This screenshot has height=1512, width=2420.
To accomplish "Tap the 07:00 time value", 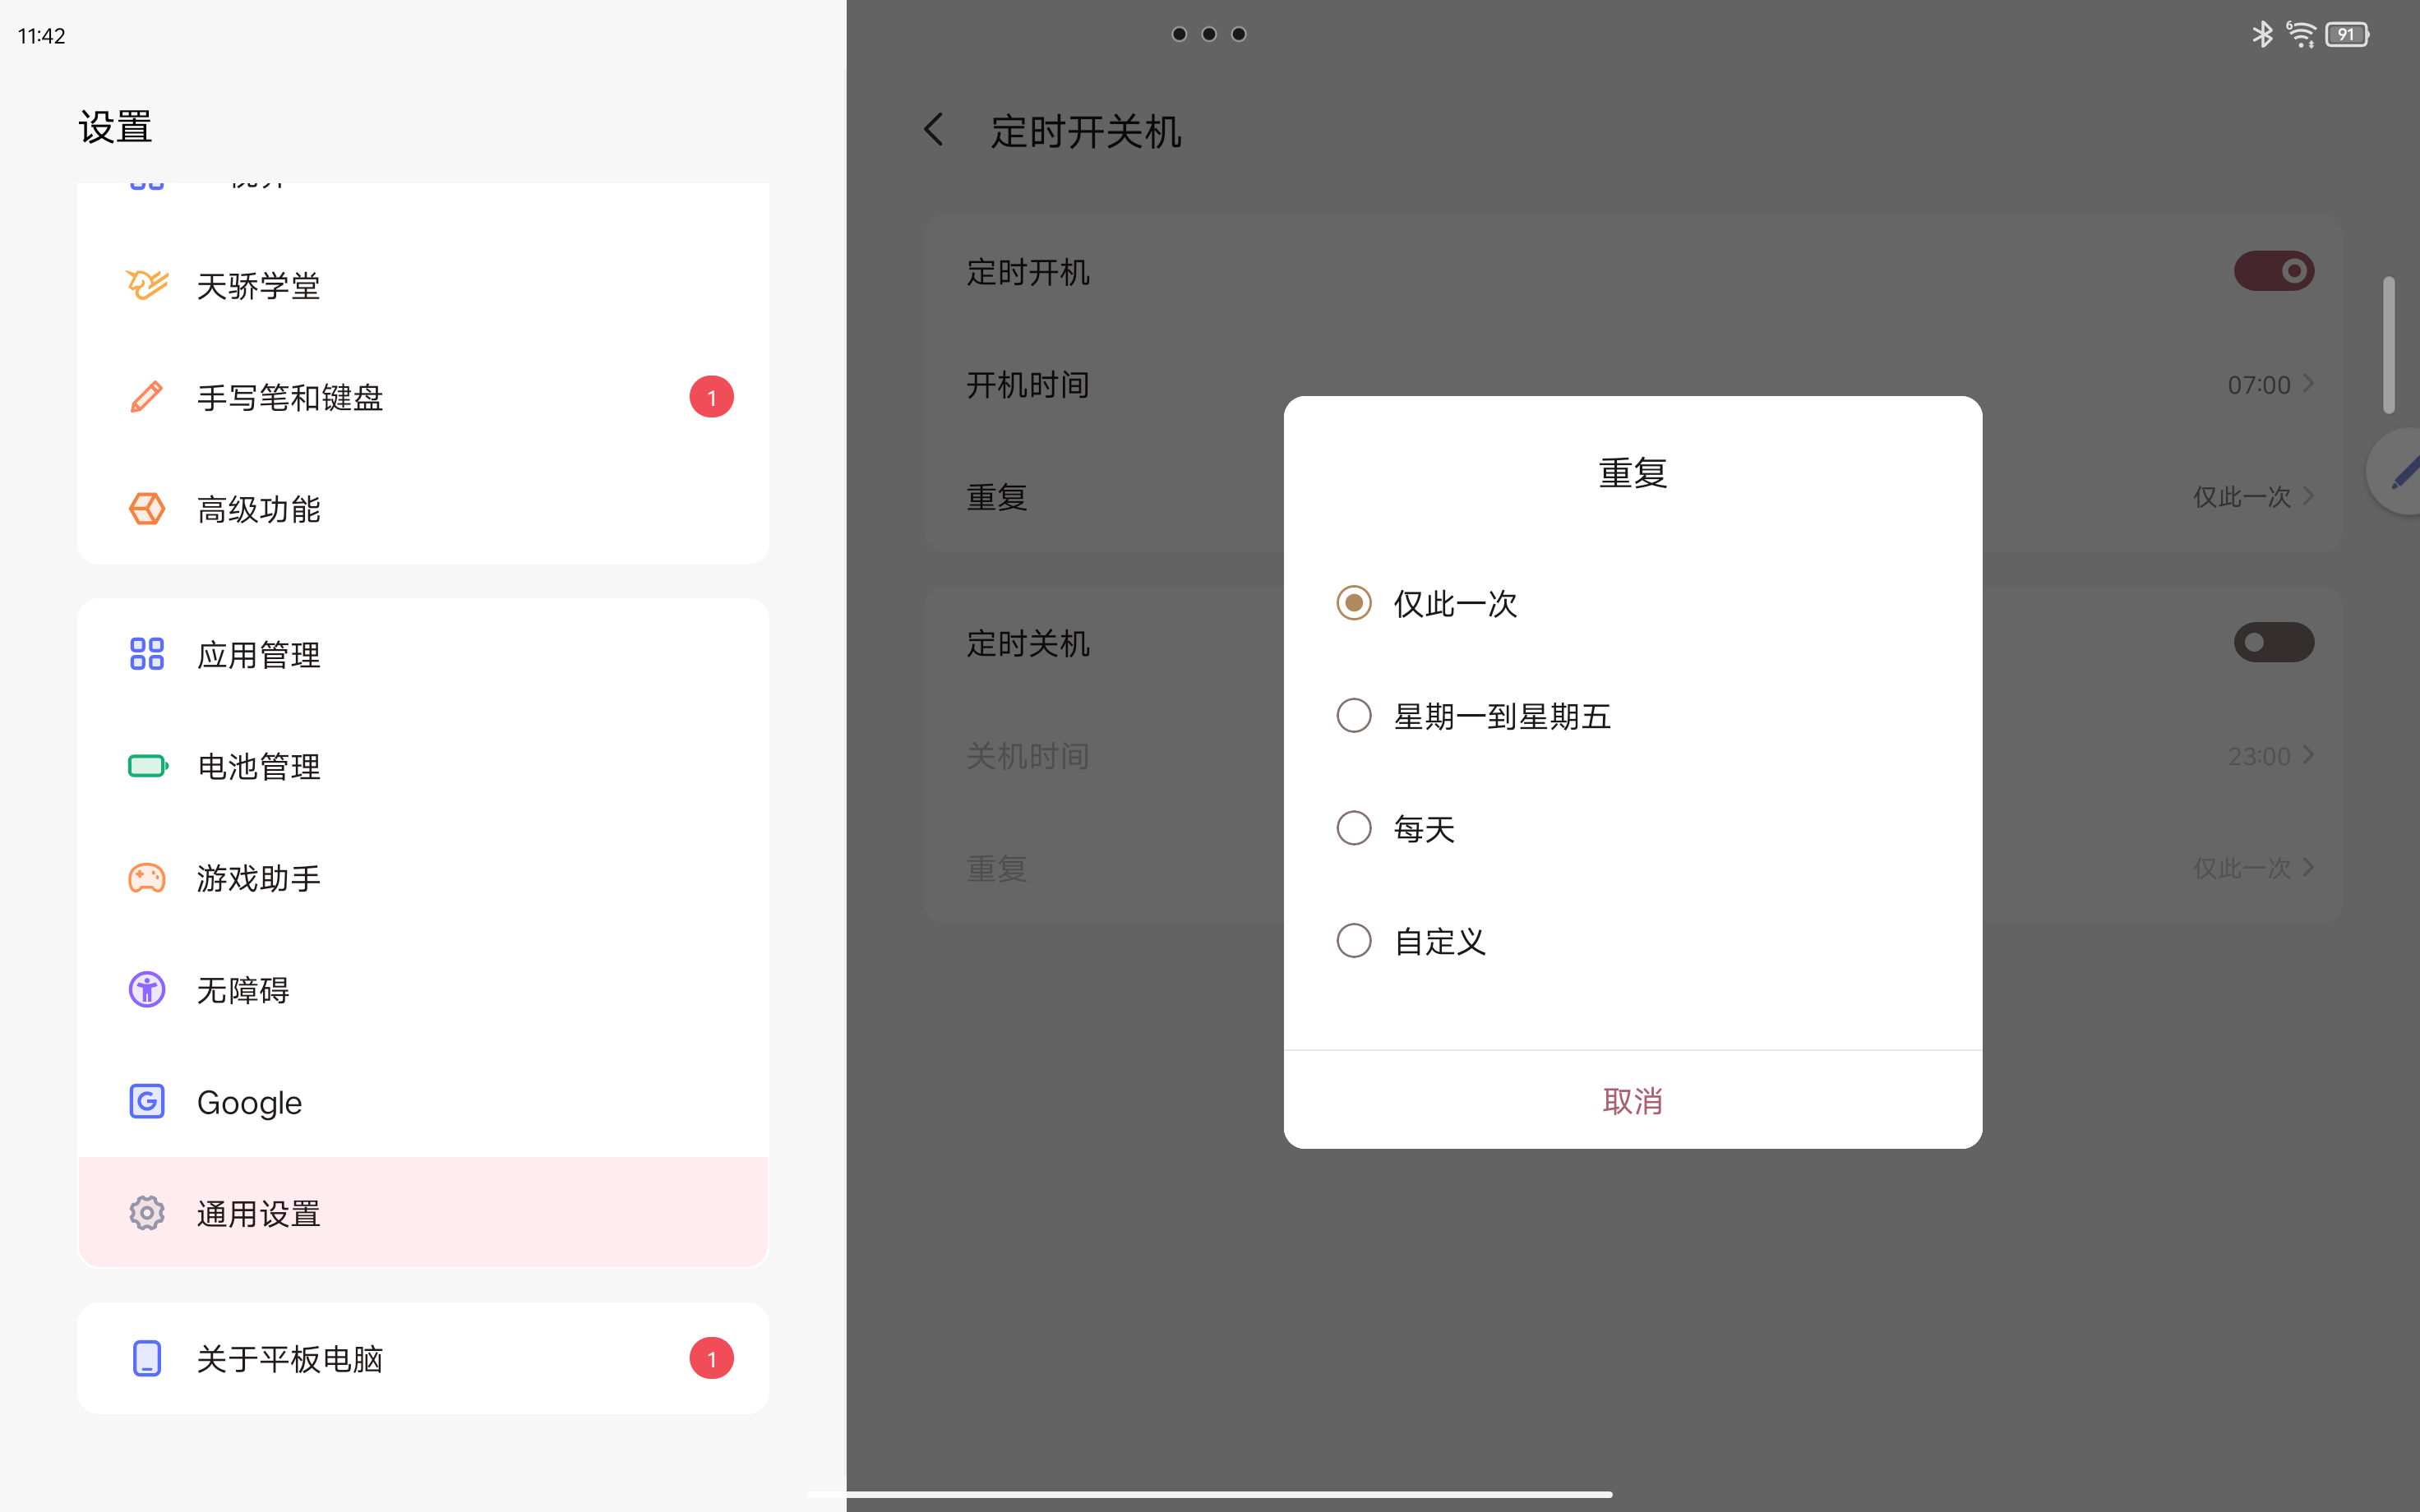I will tap(2259, 385).
